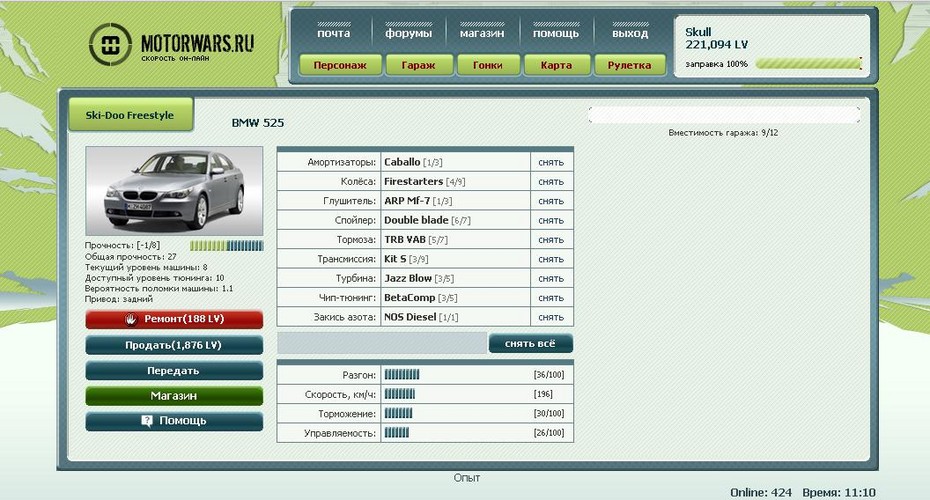Screen dimensions: 930x500
Task: Open the Рулетка tab
Action: click(629, 65)
